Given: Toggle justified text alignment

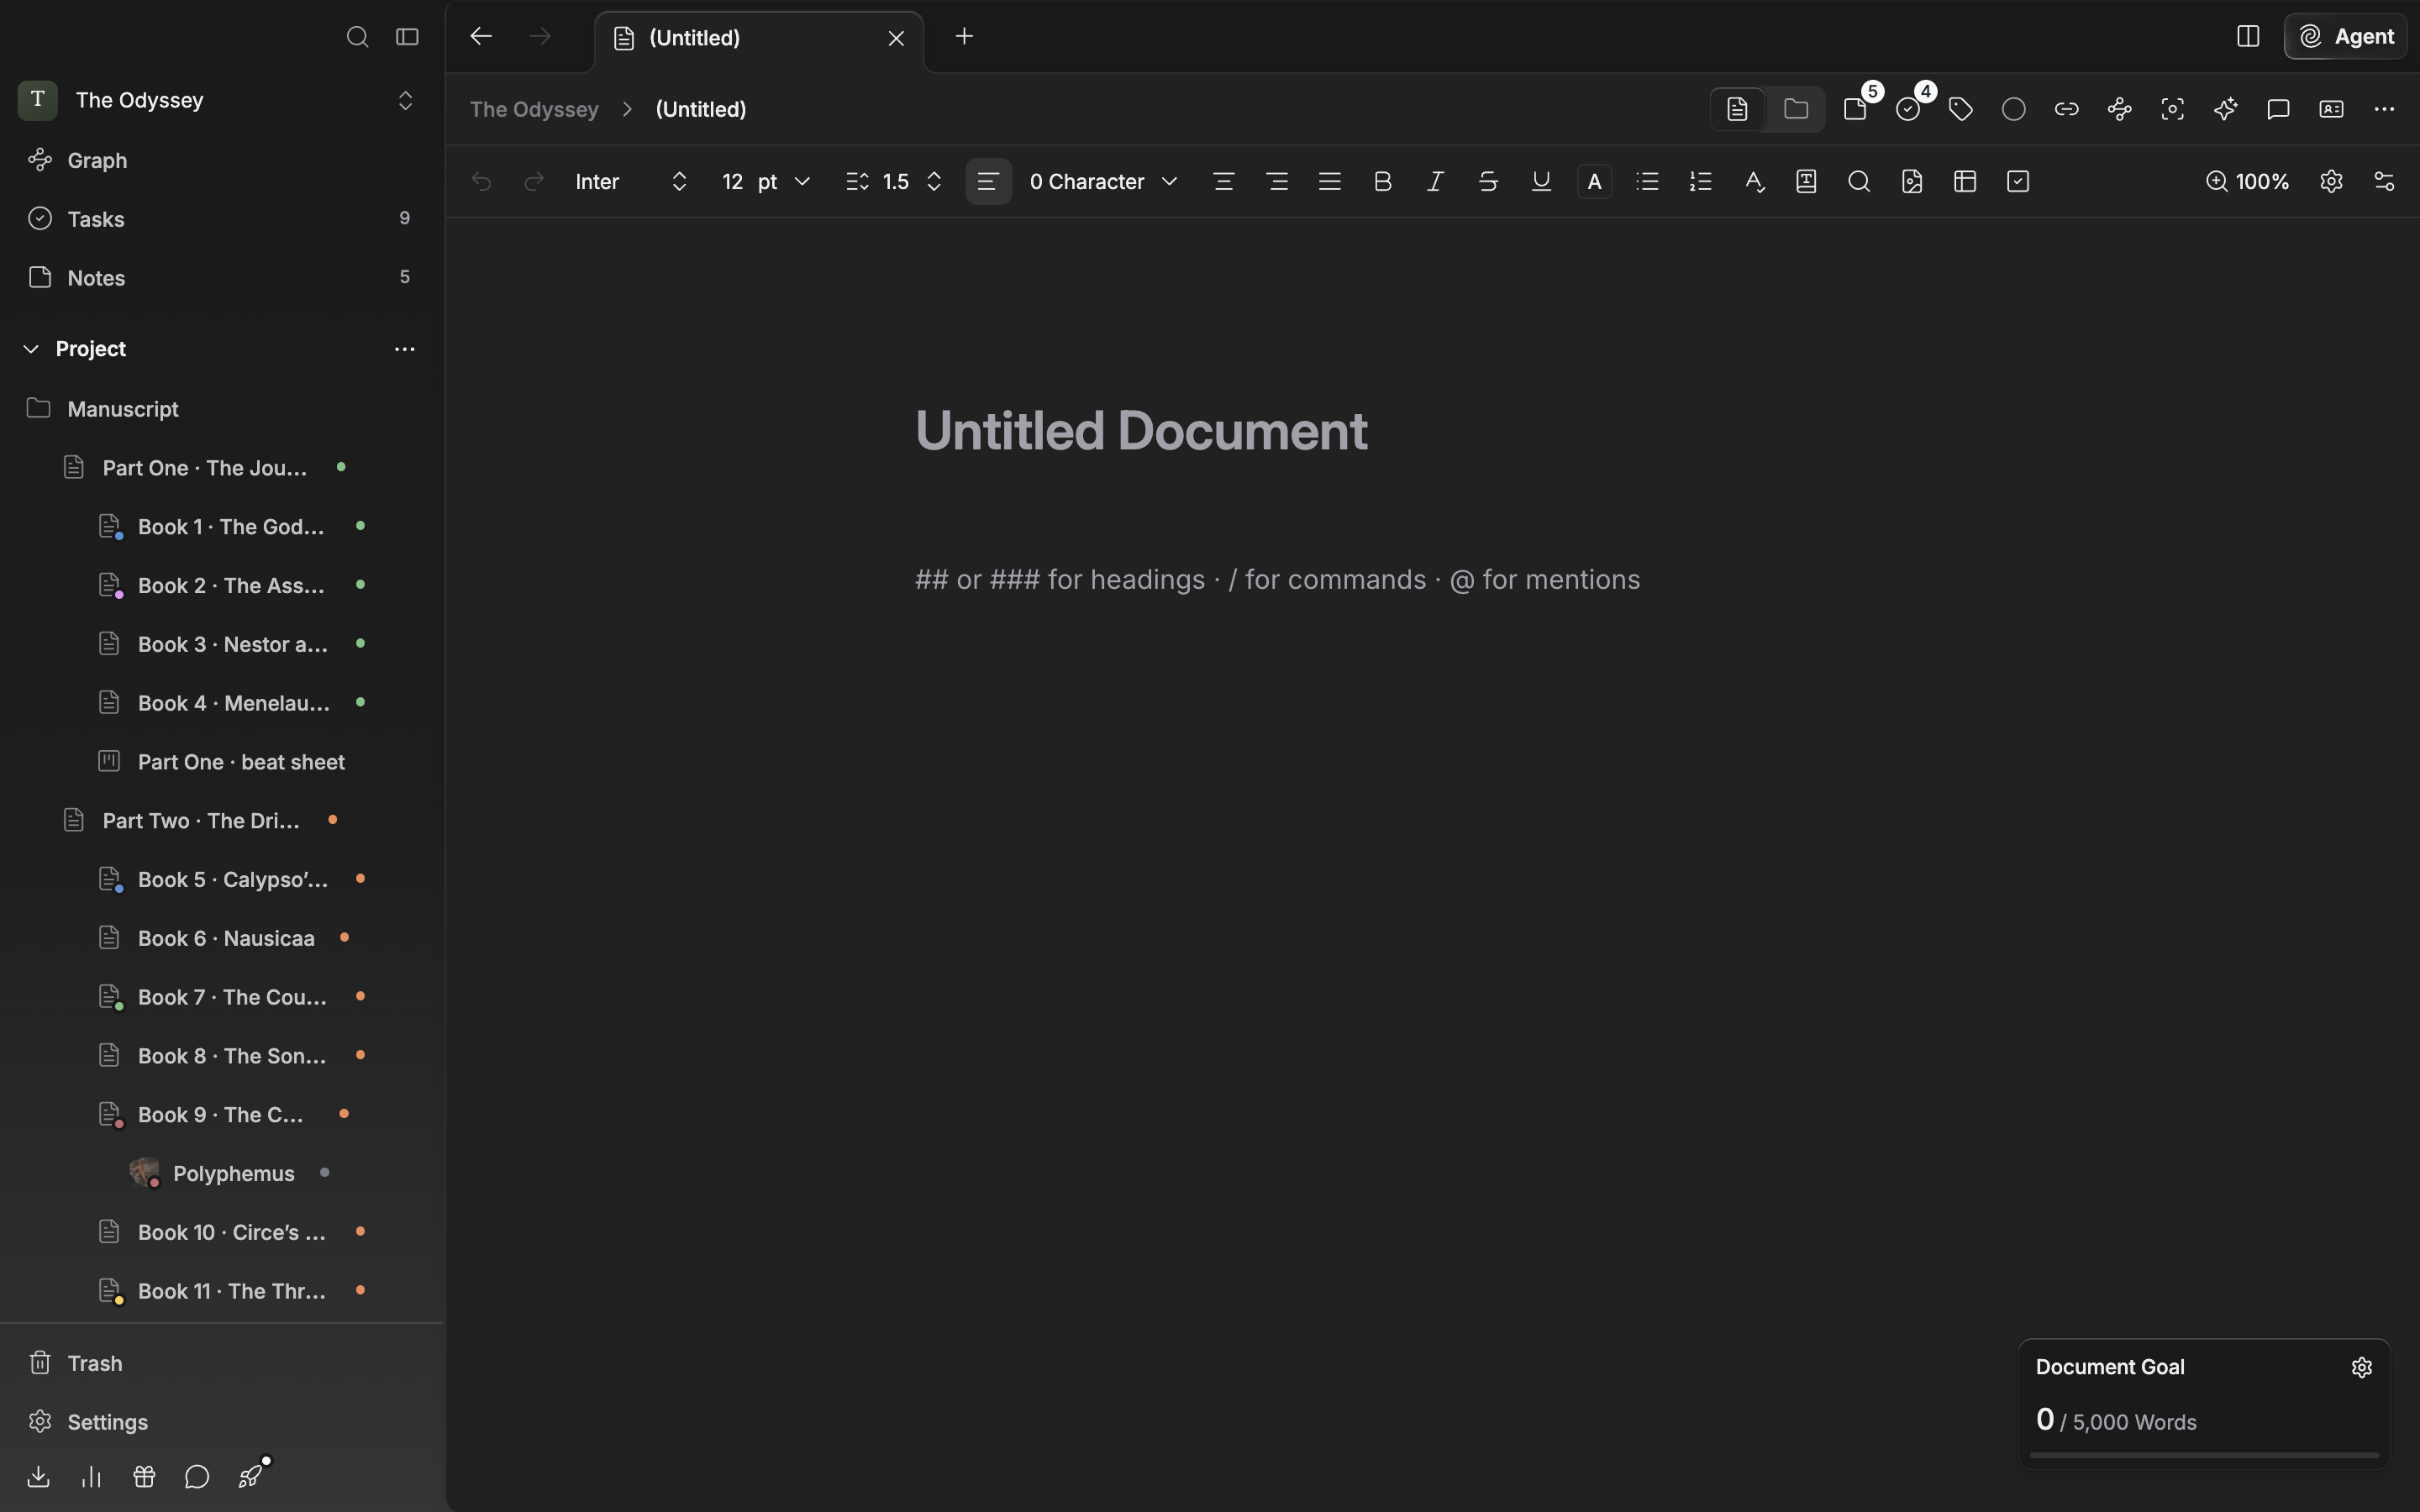Looking at the screenshot, I should click(1330, 182).
